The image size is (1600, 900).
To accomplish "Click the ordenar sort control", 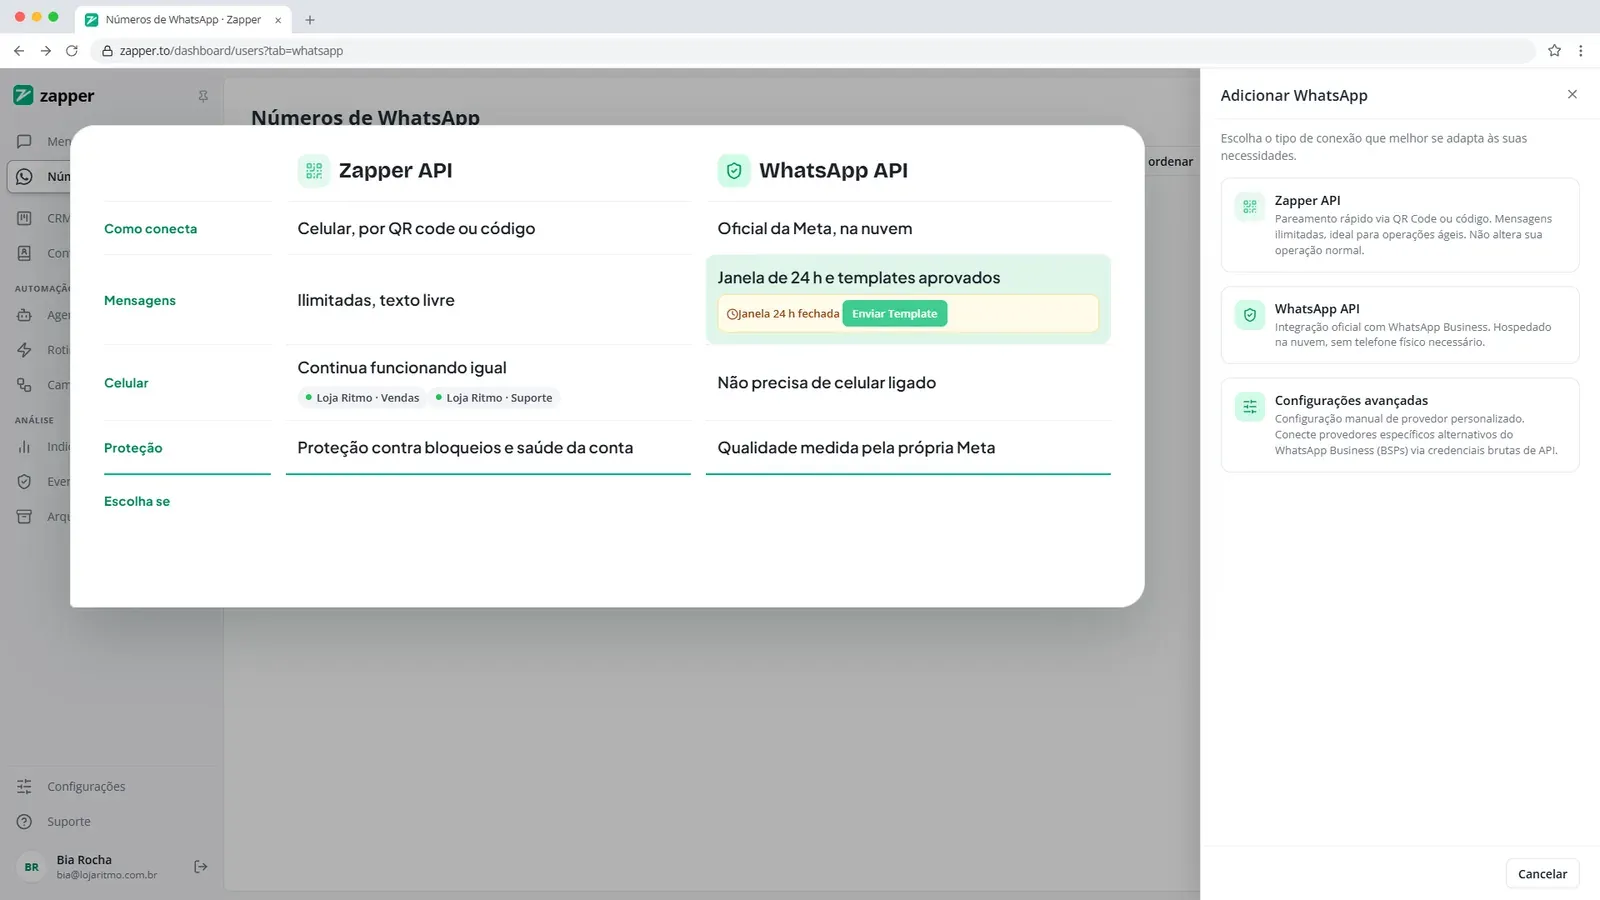I will coord(1170,161).
